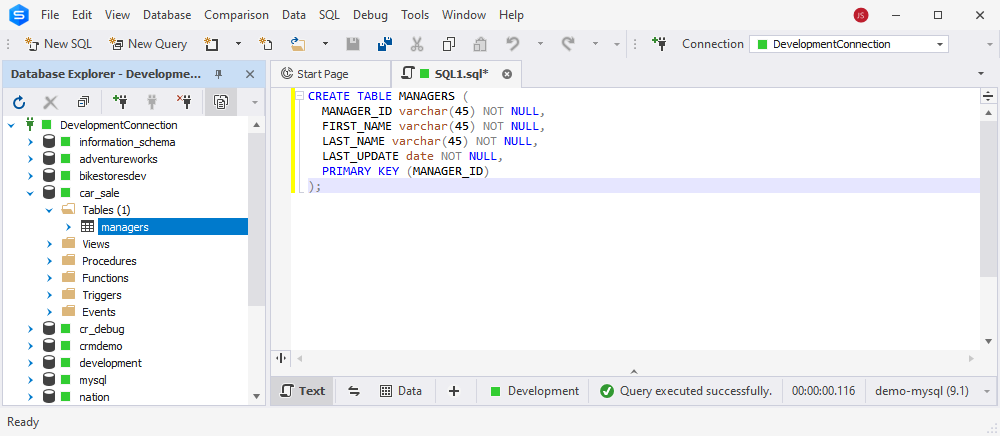Open the Comparison menu
1000x436 pixels.
click(237, 15)
